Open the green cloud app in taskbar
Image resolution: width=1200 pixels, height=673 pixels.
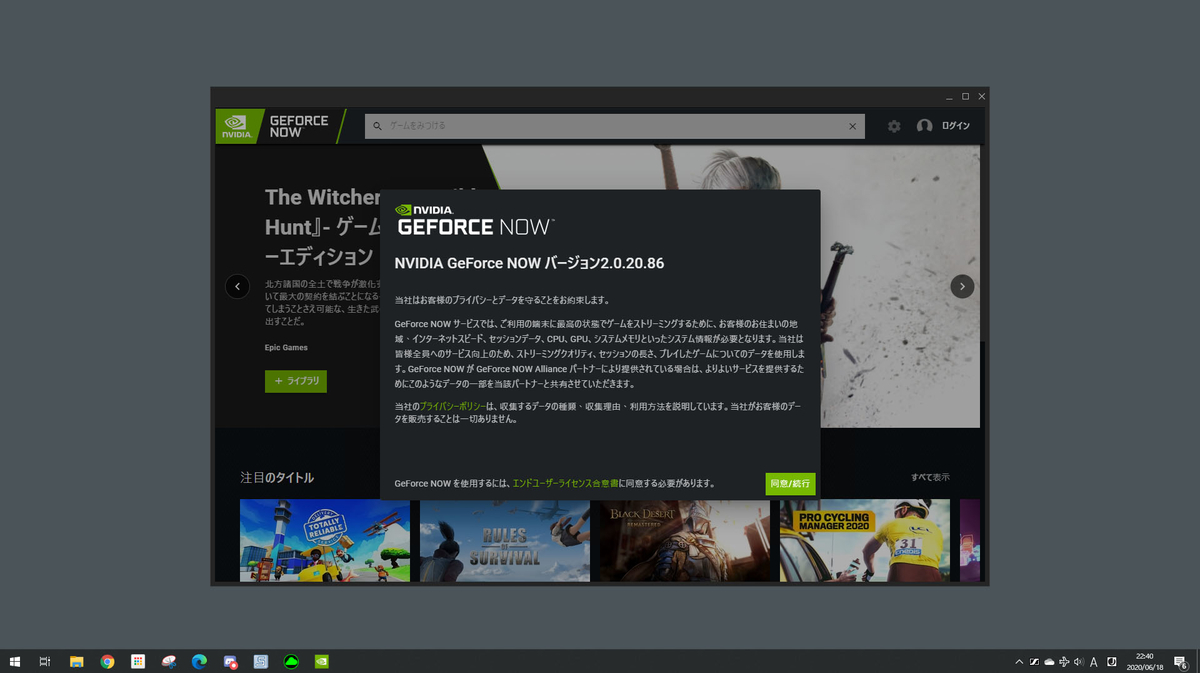tap(291, 661)
